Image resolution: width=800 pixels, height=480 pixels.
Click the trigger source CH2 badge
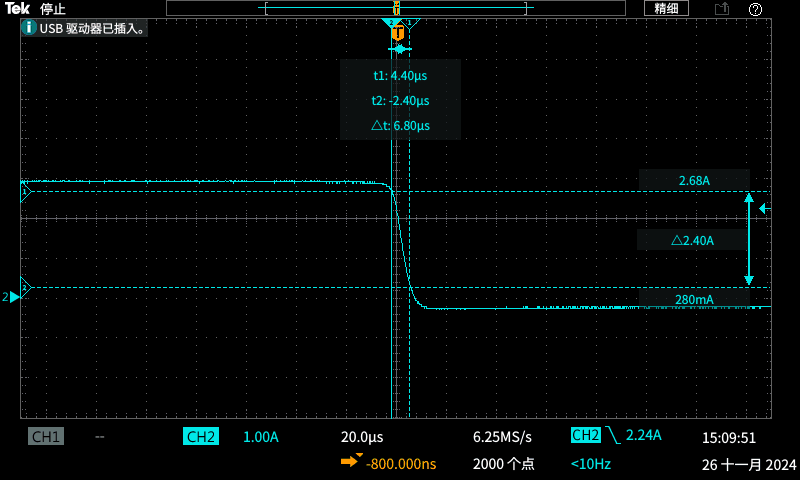click(x=585, y=436)
